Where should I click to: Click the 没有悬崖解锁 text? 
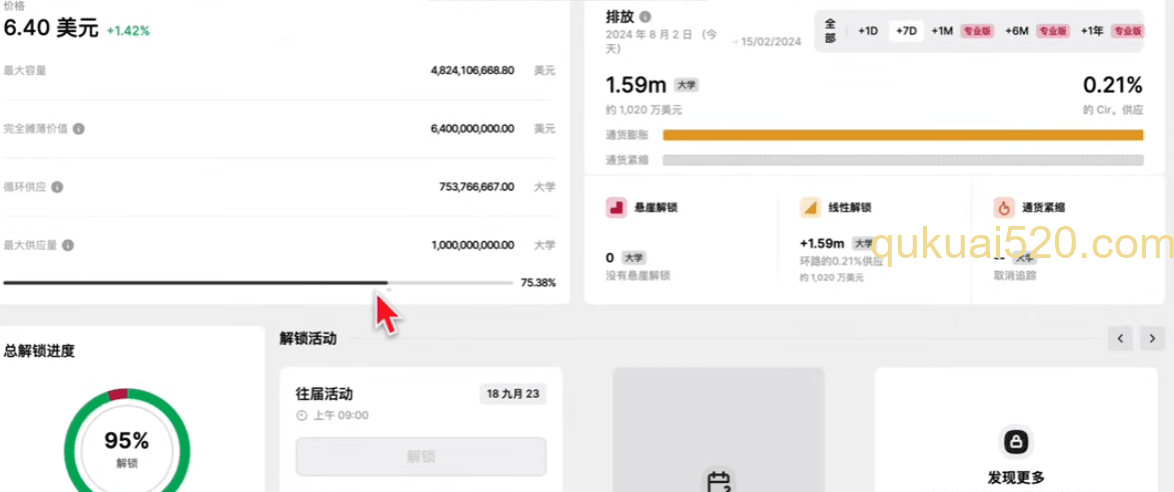(x=638, y=276)
